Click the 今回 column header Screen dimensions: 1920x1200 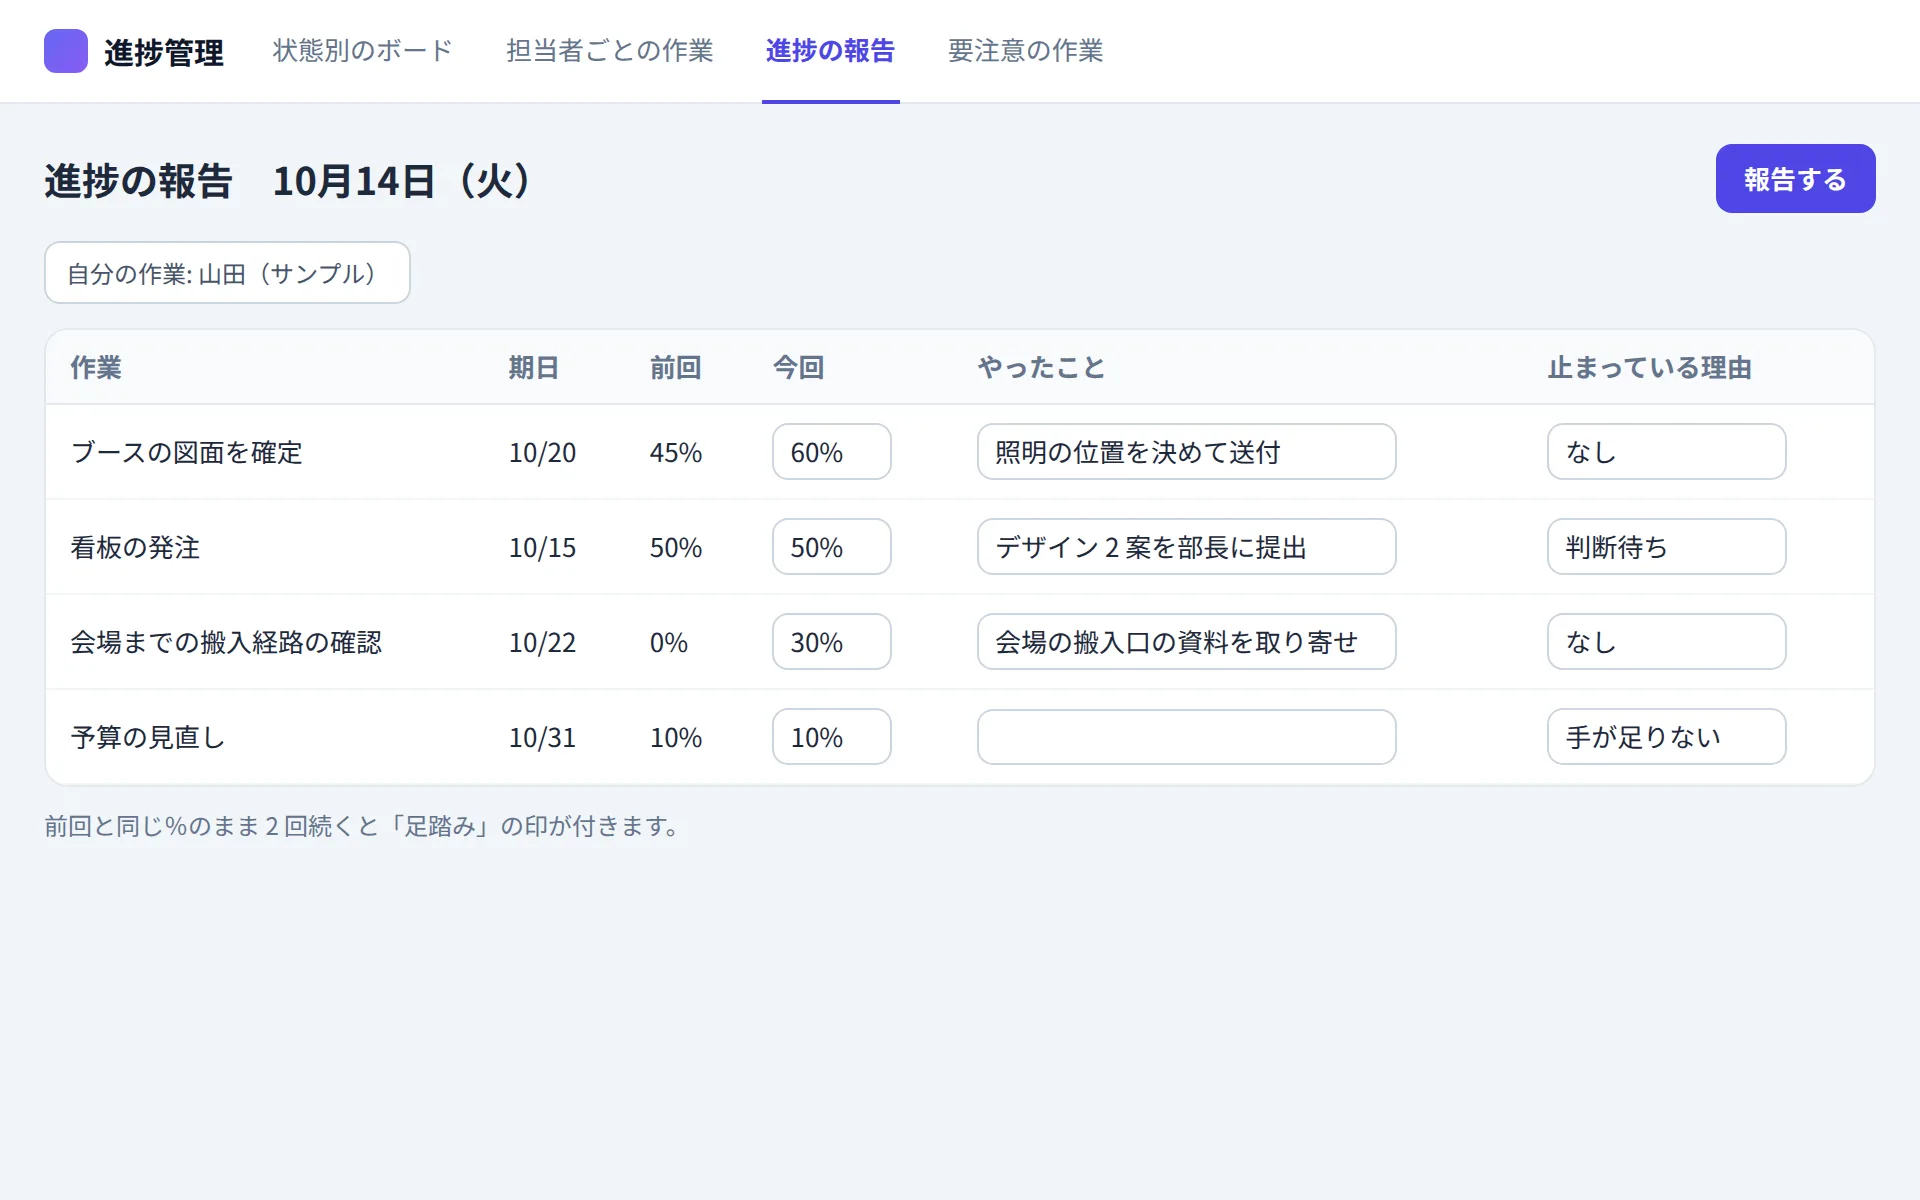click(798, 368)
